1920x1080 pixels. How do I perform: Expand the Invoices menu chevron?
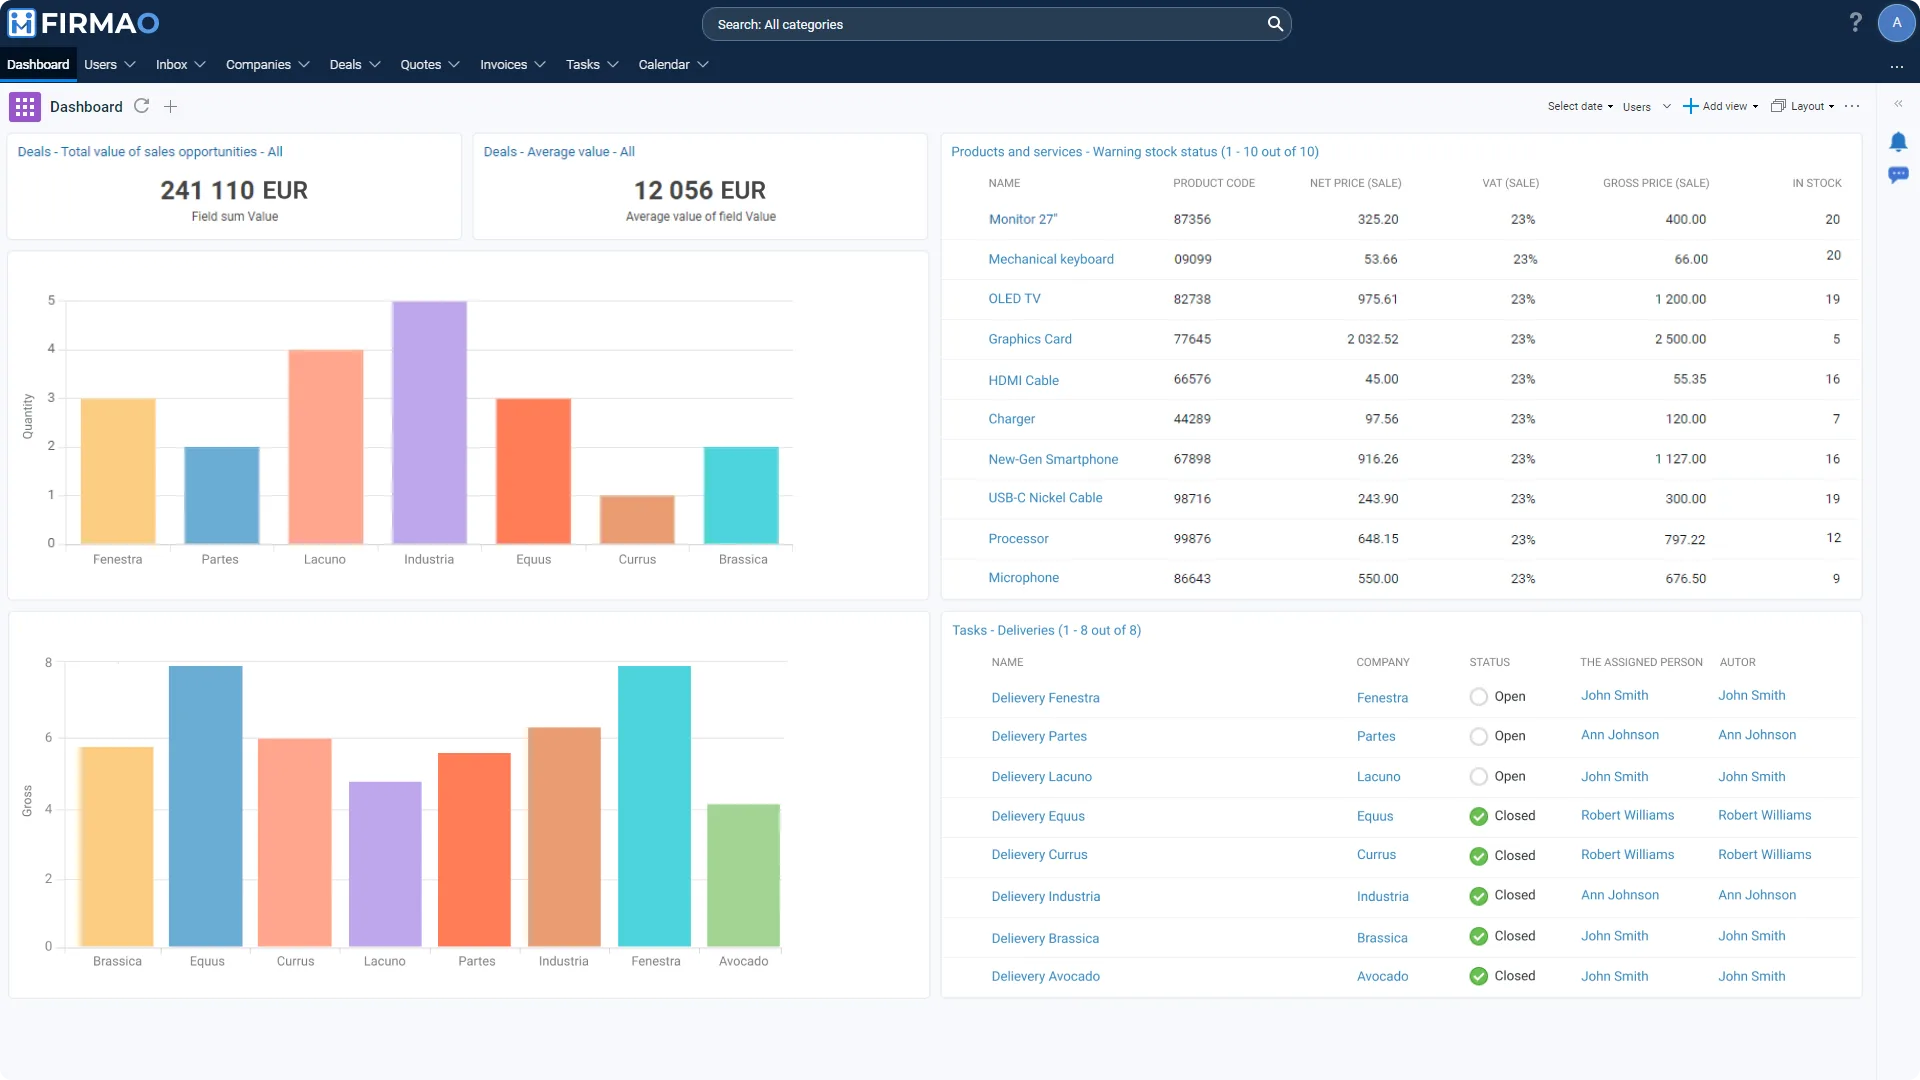pos(540,65)
